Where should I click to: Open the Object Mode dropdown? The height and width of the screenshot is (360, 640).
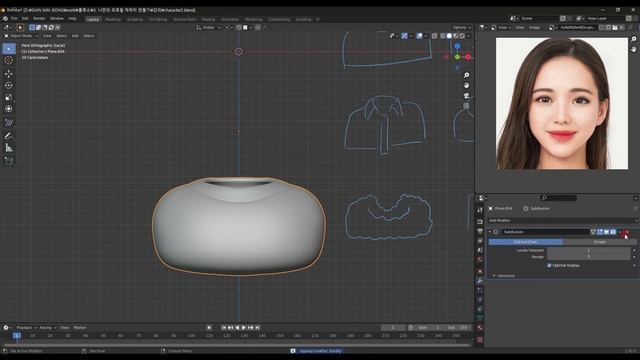pyautogui.click(x=20, y=36)
